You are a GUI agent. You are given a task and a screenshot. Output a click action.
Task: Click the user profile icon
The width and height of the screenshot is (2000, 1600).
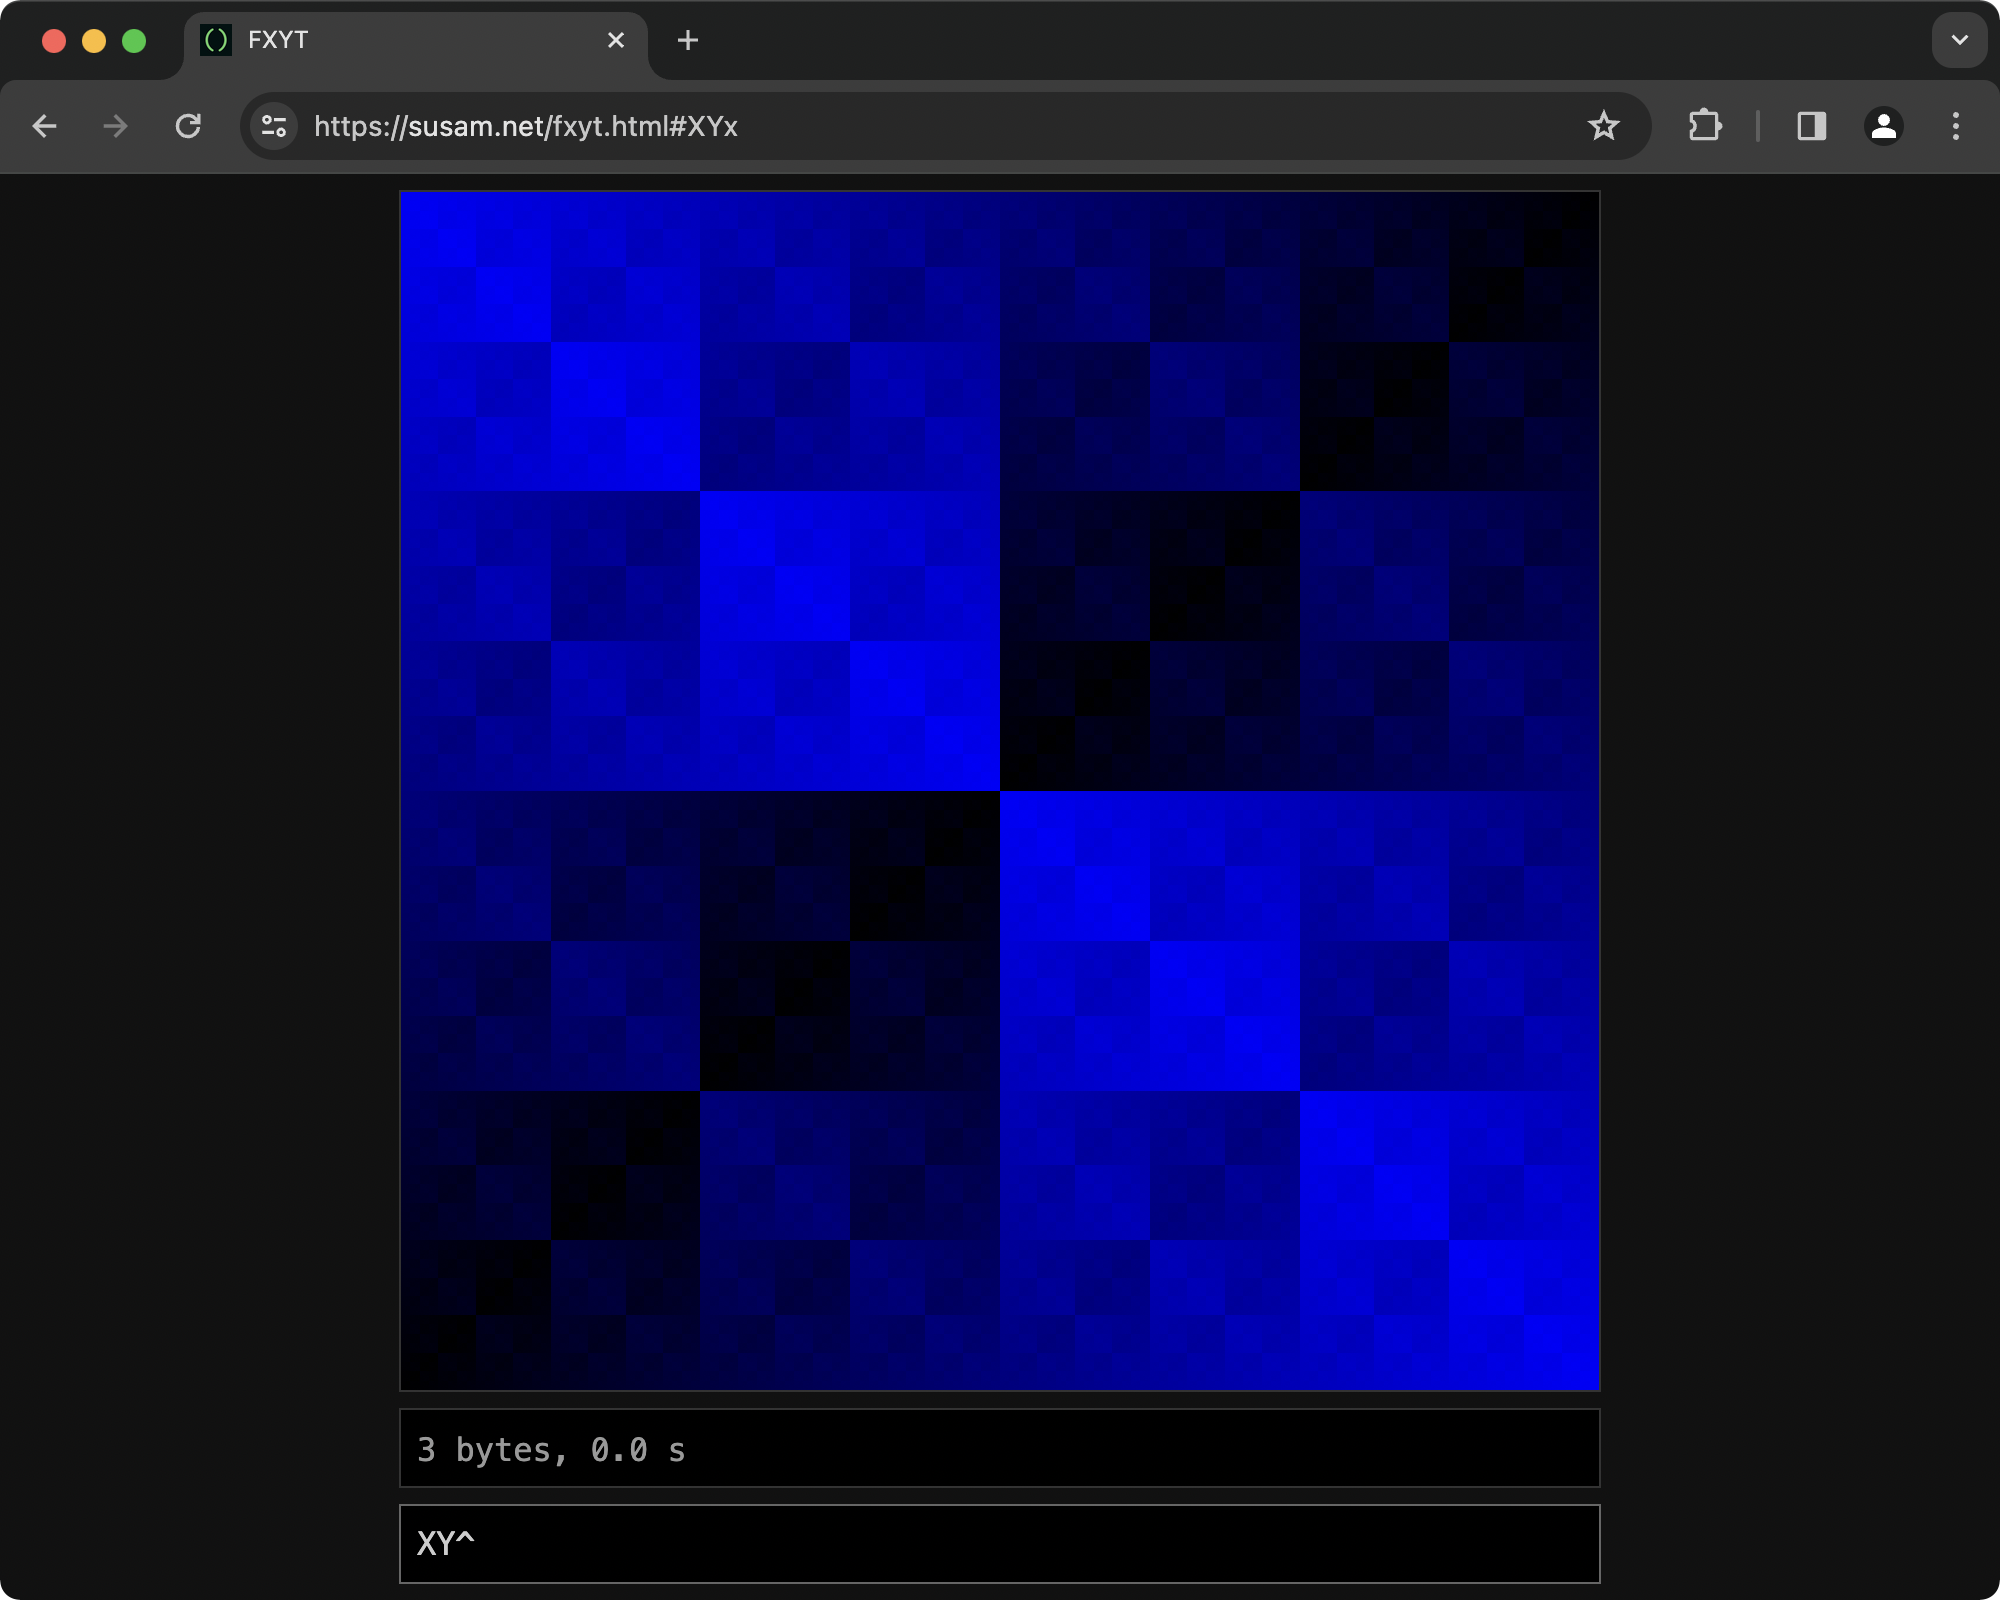click(1884, 126)
